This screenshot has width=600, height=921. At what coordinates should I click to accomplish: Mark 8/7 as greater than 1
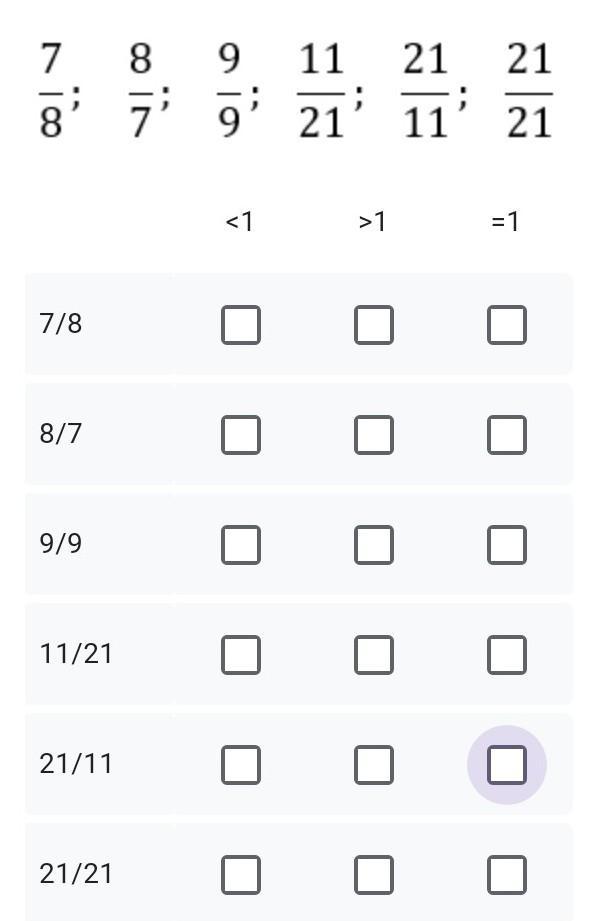[373, 435]
